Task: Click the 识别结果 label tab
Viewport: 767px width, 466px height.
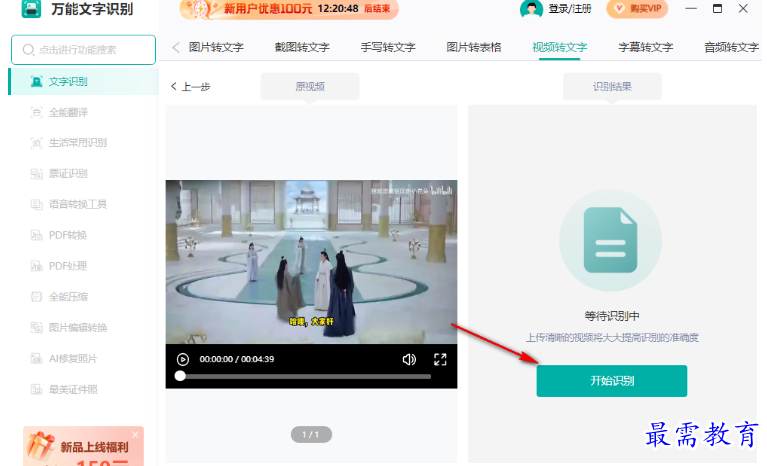Action: pyautogui.click(x=612, y=87)
